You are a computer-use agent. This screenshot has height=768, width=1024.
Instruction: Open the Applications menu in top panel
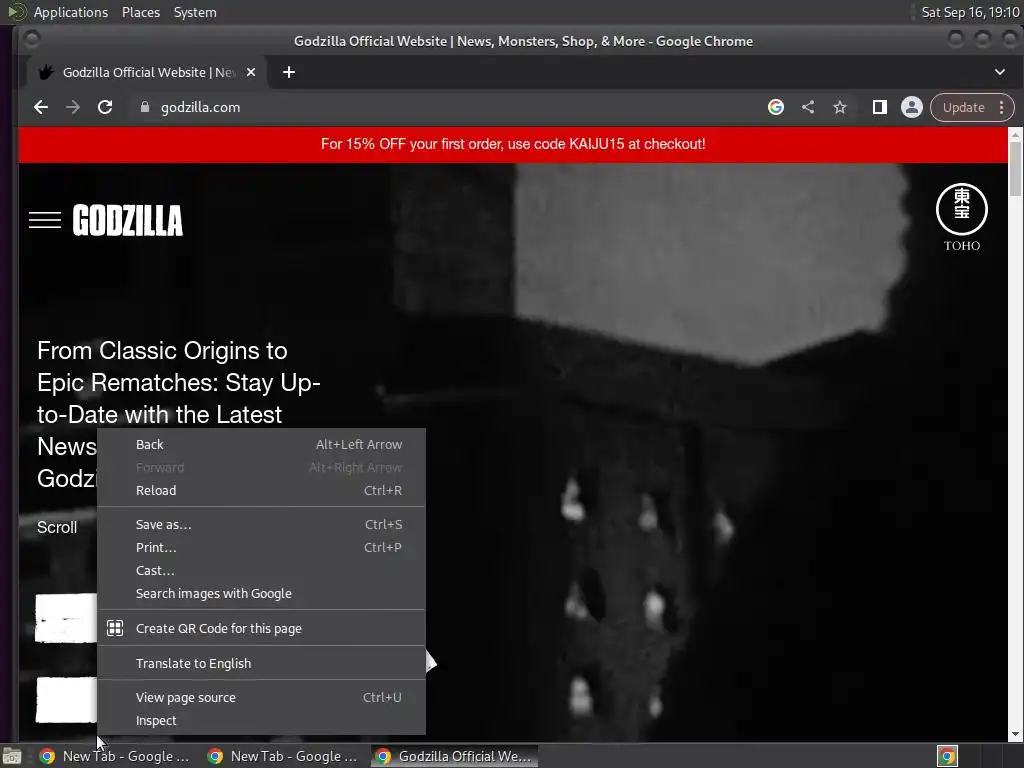click(71, 12)
